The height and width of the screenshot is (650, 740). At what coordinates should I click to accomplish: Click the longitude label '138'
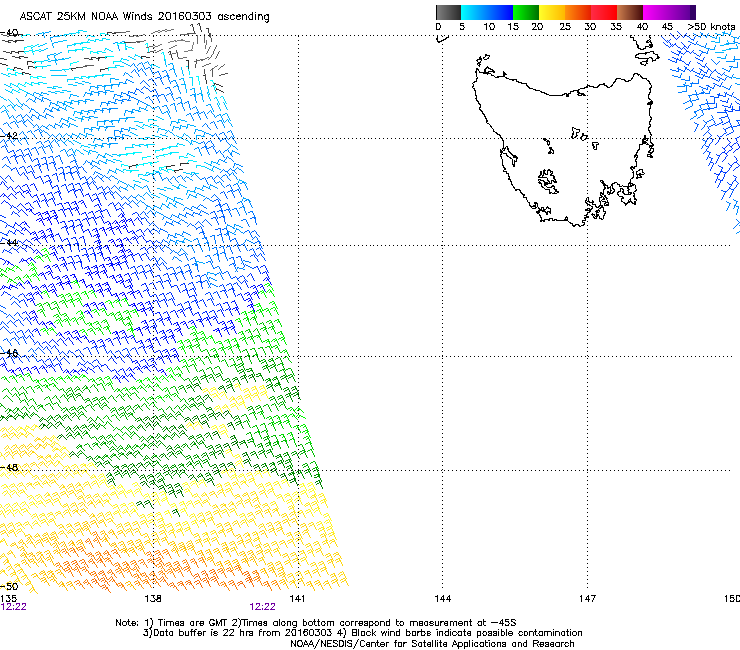(153, 599)
